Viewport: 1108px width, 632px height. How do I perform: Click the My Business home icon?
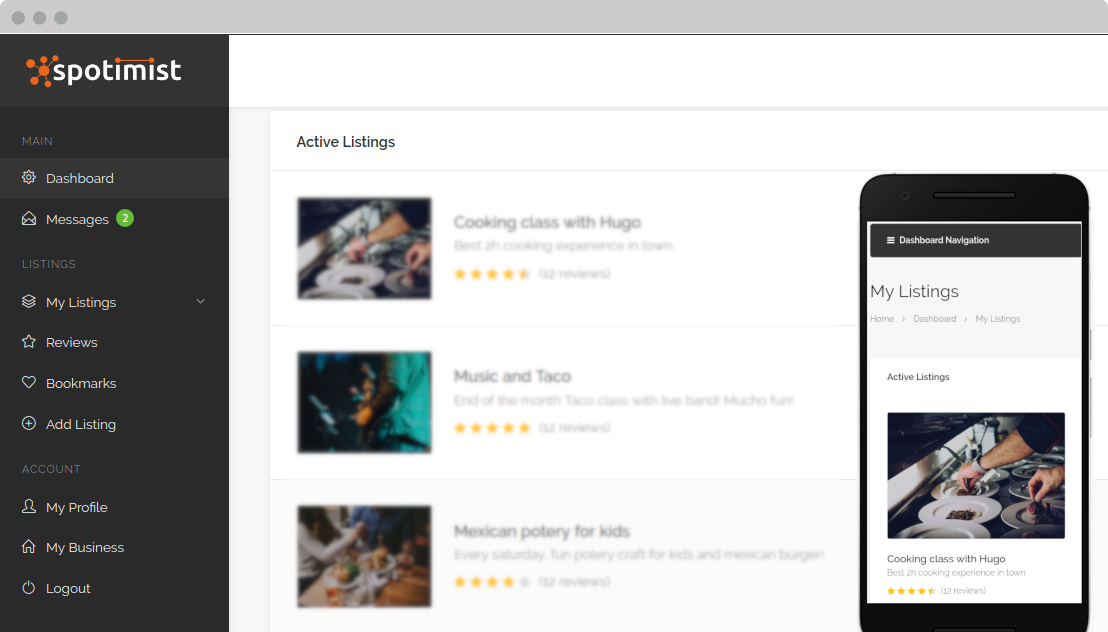click(x=29, y=547)
